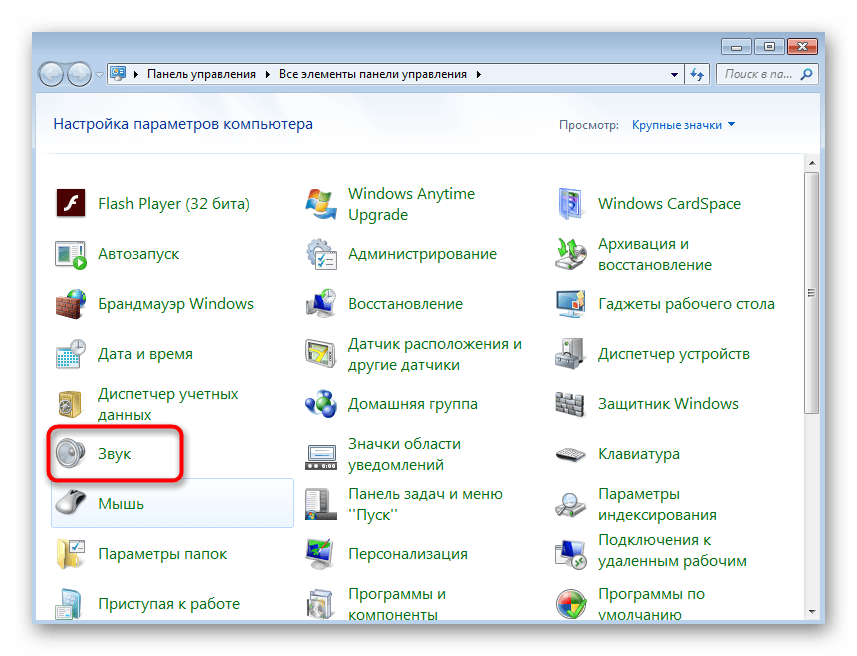Click the Защитник Windows icon
The height and width of the screenshot is (656, 857).
[x=570, y=404]
